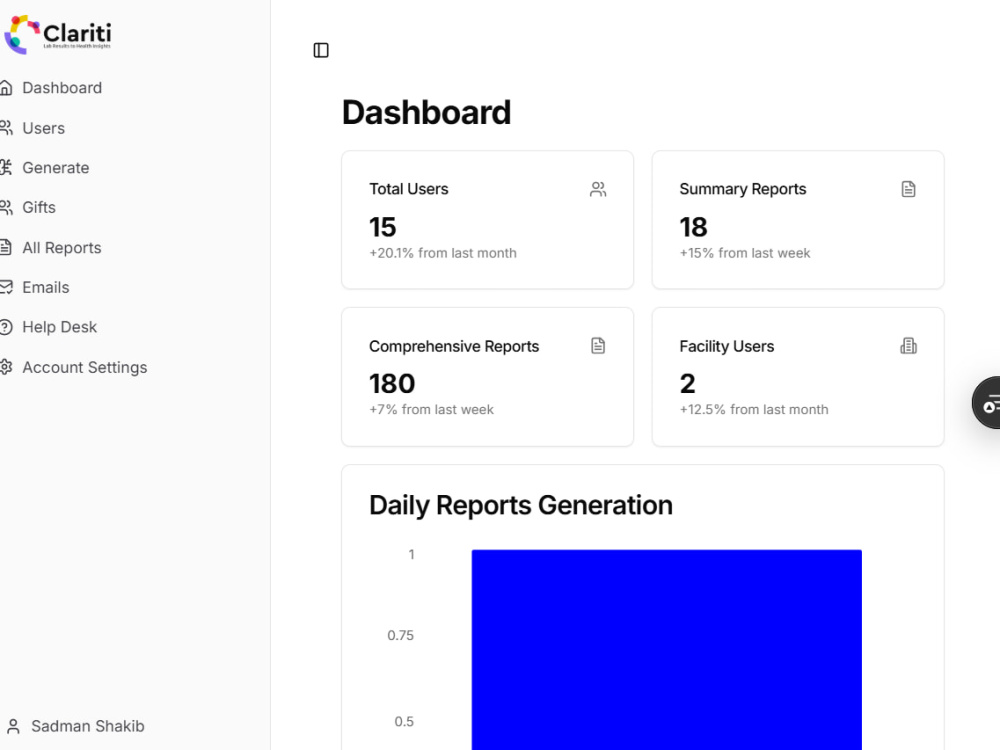
Task: Select the Generate tool icon
Action: [11, 167]
